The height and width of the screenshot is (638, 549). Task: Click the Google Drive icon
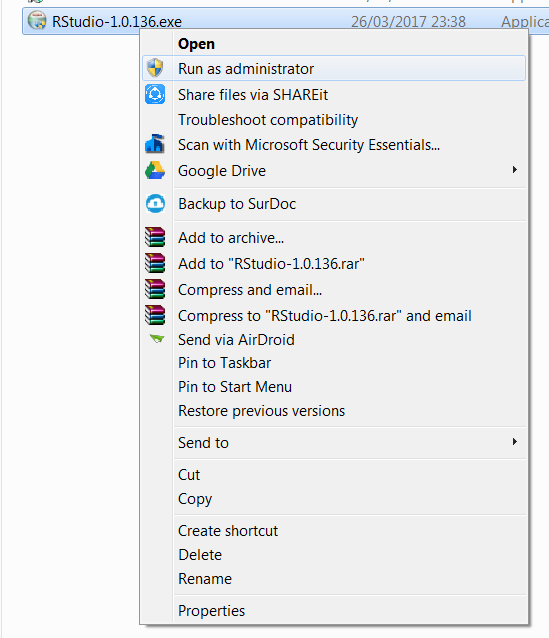(x=155, y=170)
